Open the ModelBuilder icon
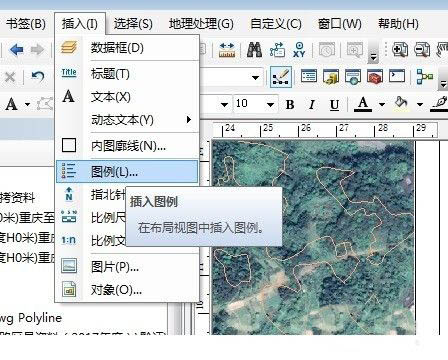The height and width of the screenshot is (360, 448). (424, 76)
